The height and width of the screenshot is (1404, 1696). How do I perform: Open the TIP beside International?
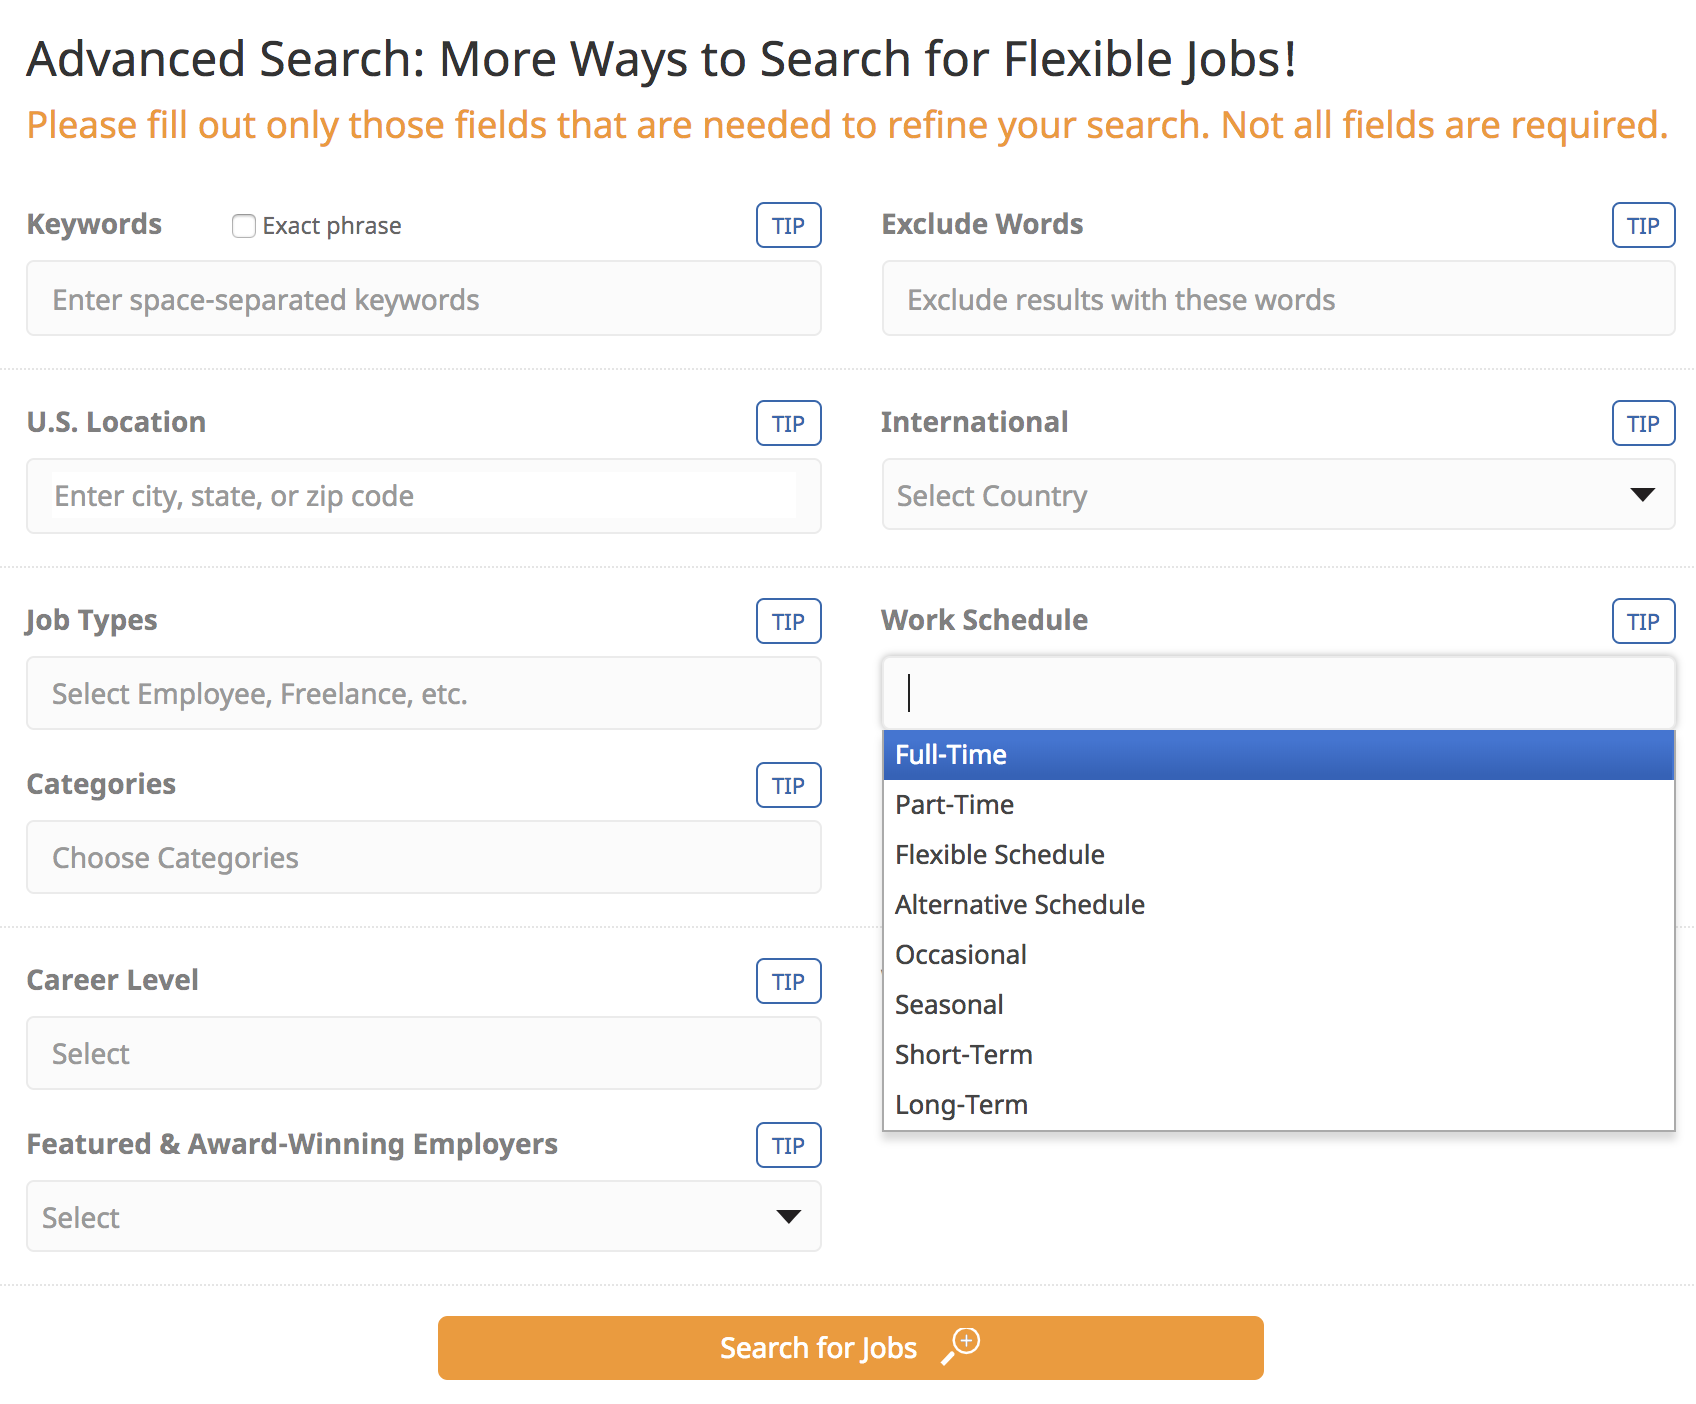(x=1643, y=423)
